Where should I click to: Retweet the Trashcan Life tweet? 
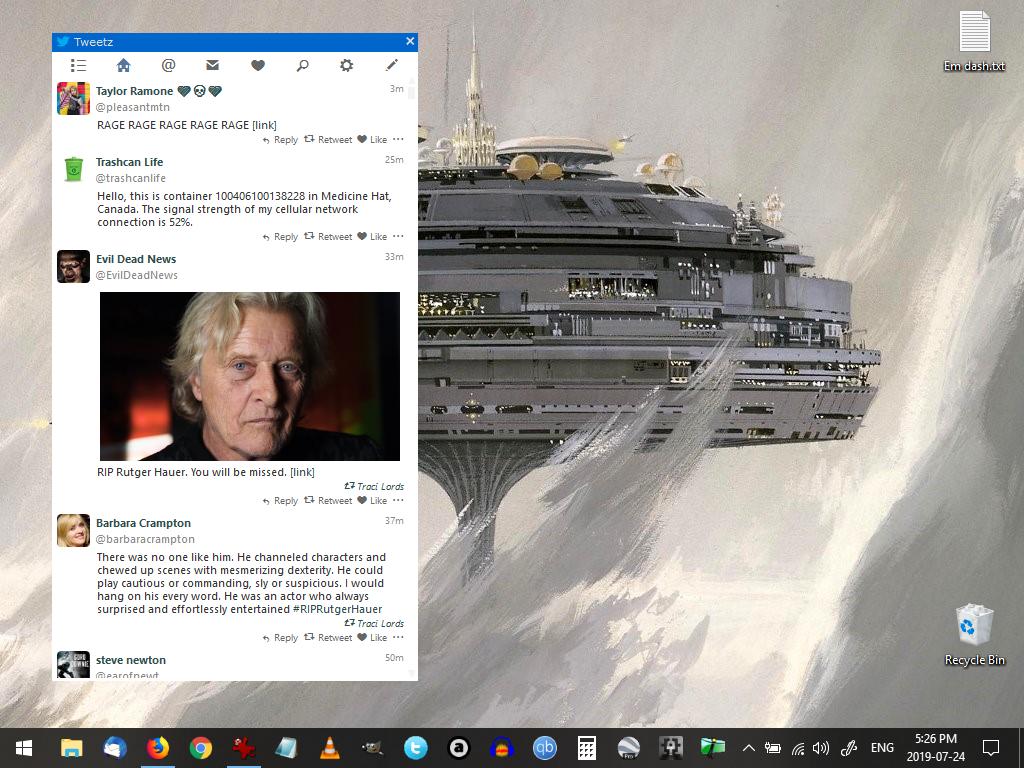tap(328, 236)
